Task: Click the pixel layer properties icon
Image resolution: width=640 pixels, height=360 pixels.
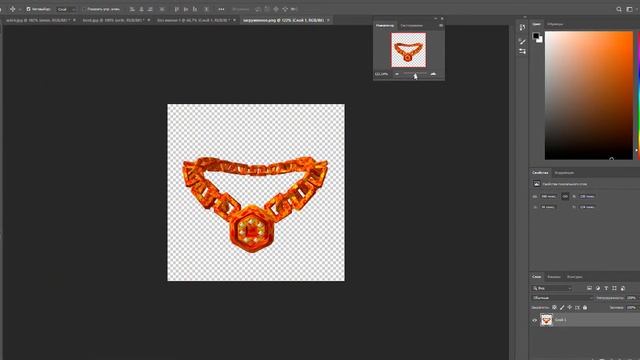Action: pyautogui.click(x=537, y=184)
